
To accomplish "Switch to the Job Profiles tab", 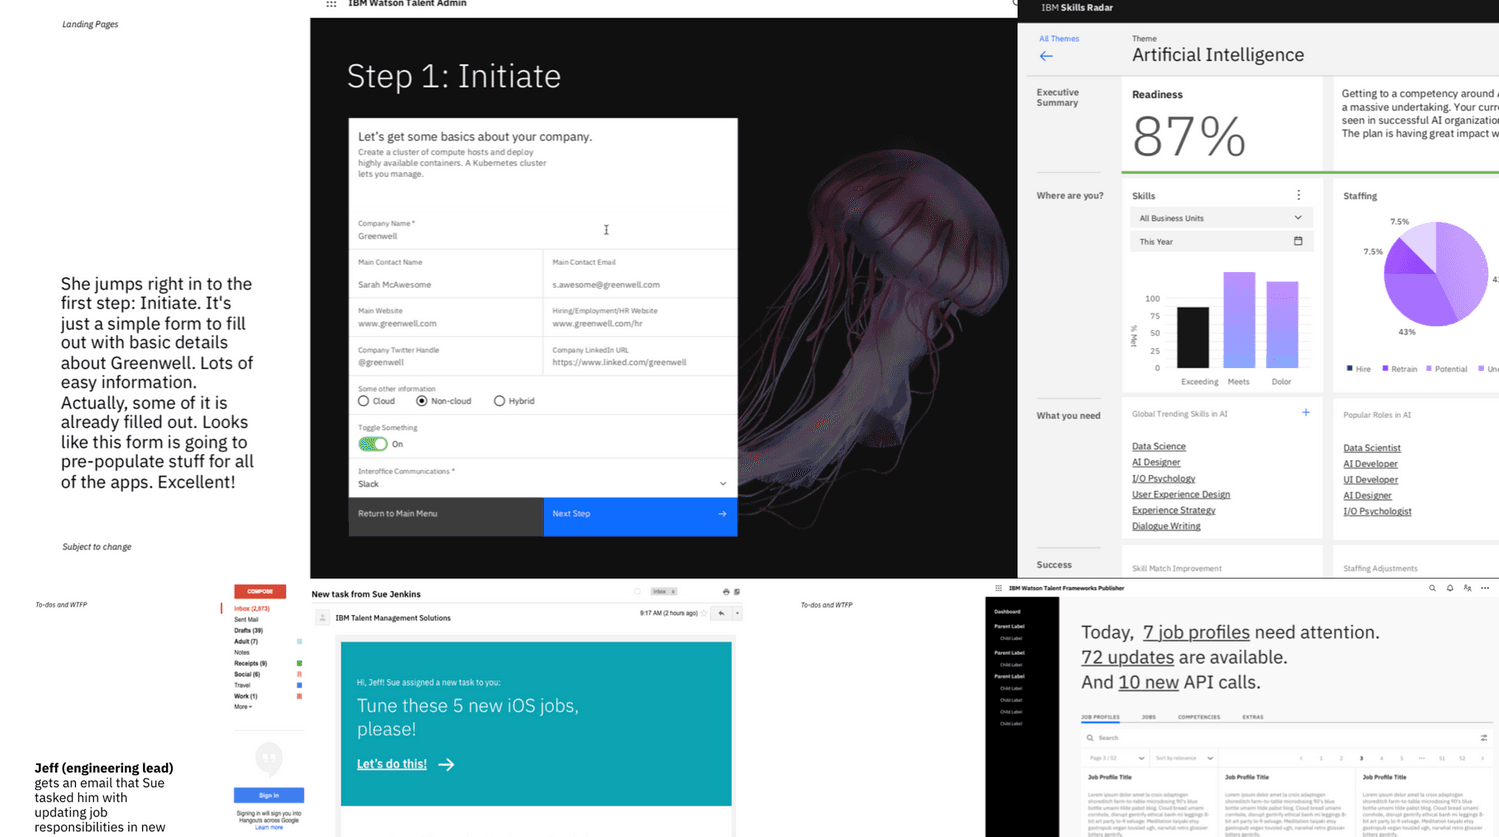I will coord(1100,717).
